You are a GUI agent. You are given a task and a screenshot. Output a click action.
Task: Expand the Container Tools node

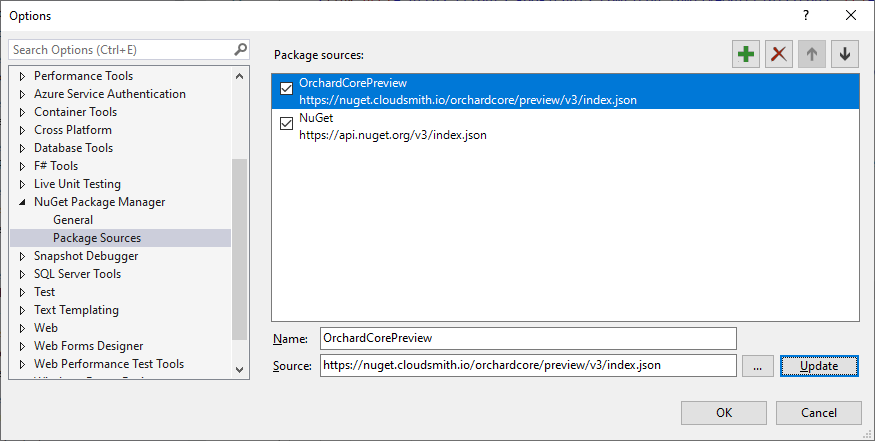pyautogui.click(x=22, y=112)
